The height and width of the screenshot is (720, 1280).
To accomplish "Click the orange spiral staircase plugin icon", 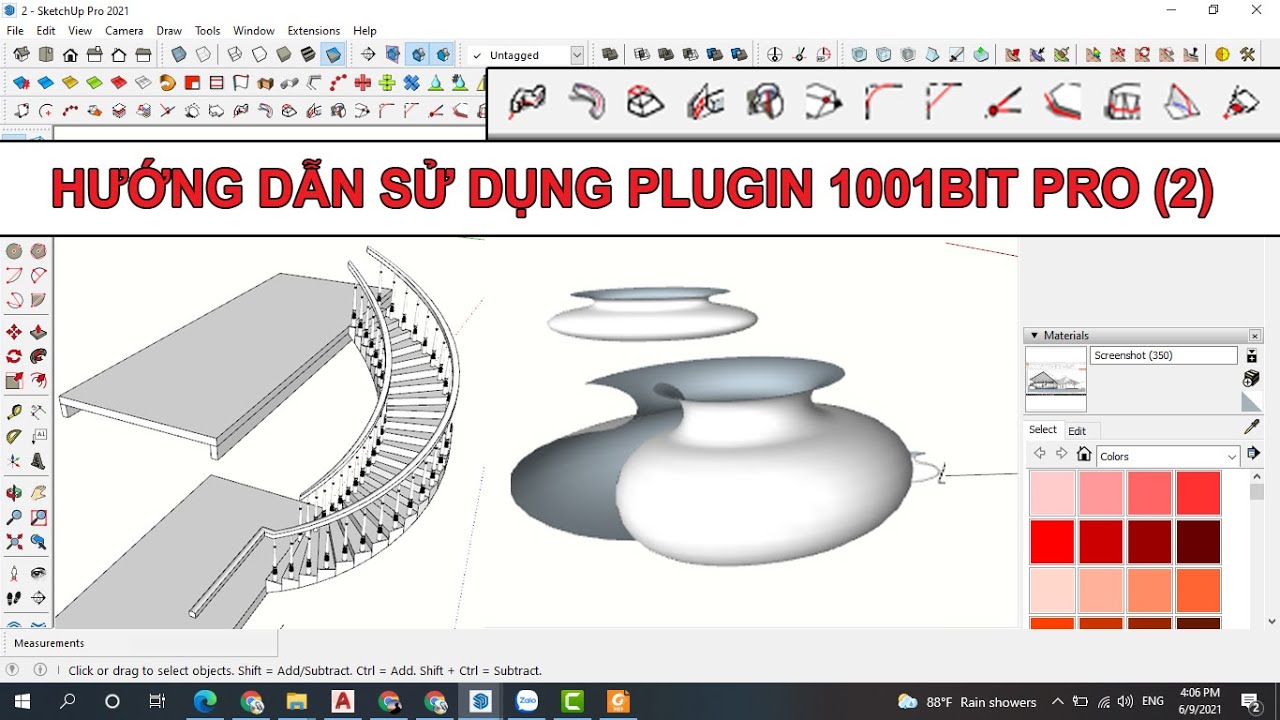I will click(168, 83).
